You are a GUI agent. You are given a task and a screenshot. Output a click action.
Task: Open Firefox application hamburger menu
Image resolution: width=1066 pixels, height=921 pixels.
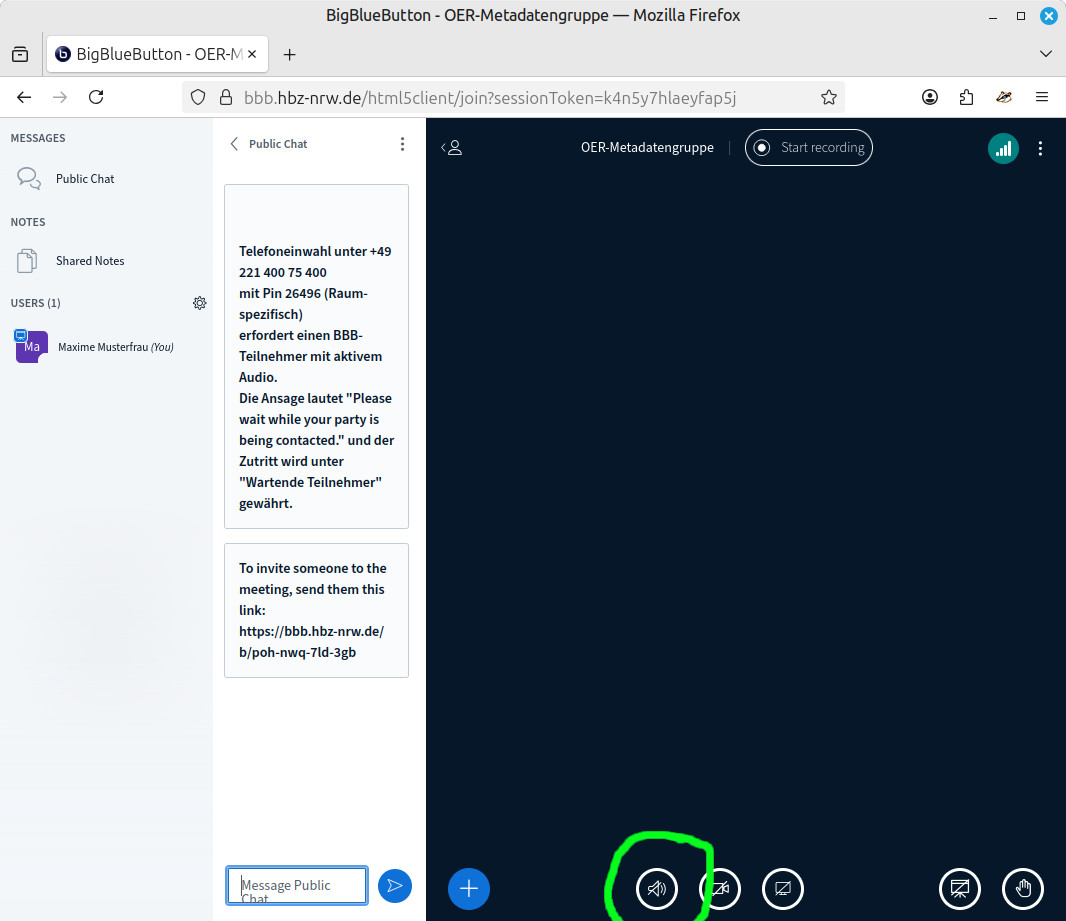pos(1042,97)
